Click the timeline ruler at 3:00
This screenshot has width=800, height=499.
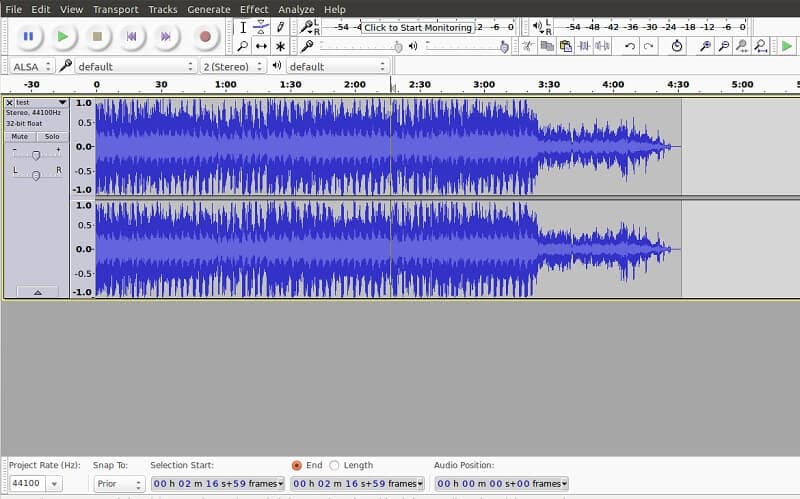(484, 84)
